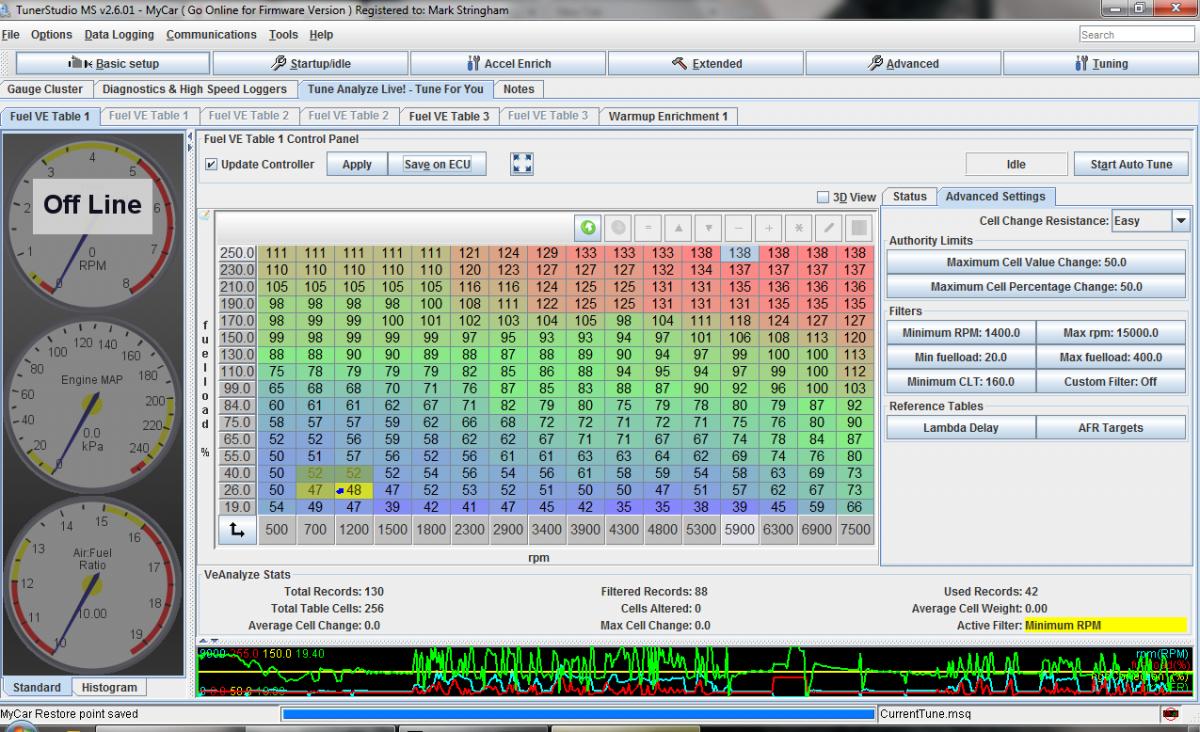The width and height of the screenshot is (1200, 732).
Task: Click the asterisk multiply icon in table toolbar
Action: 799,227
